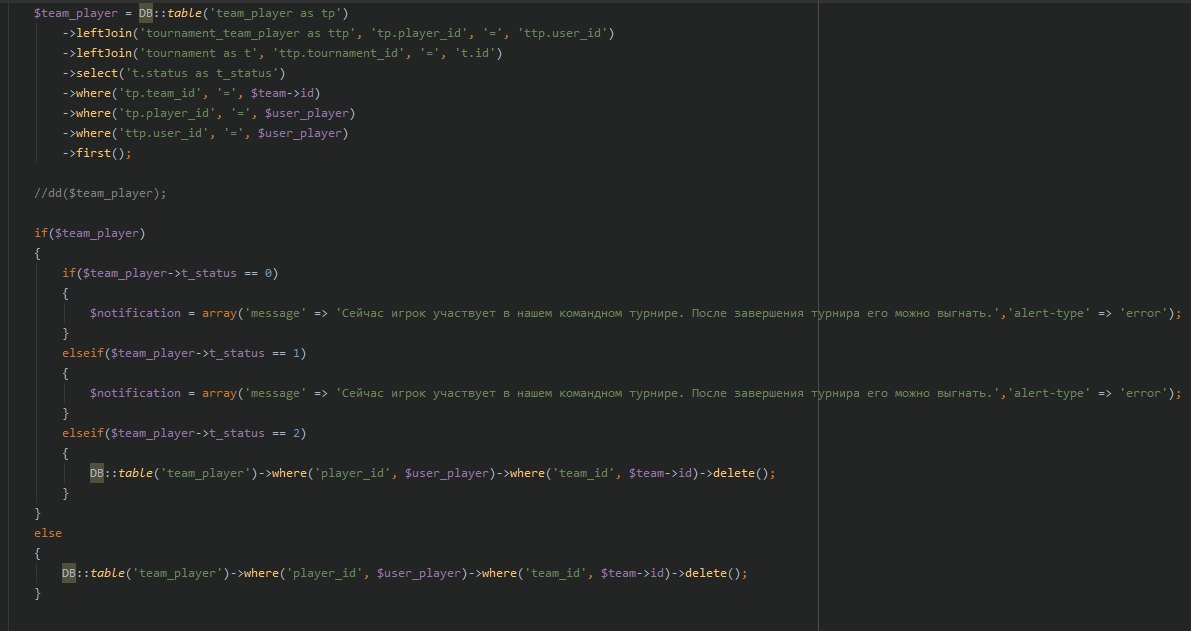
Task: Click the 'team_player as tp' string
Action: coord(274,13)
